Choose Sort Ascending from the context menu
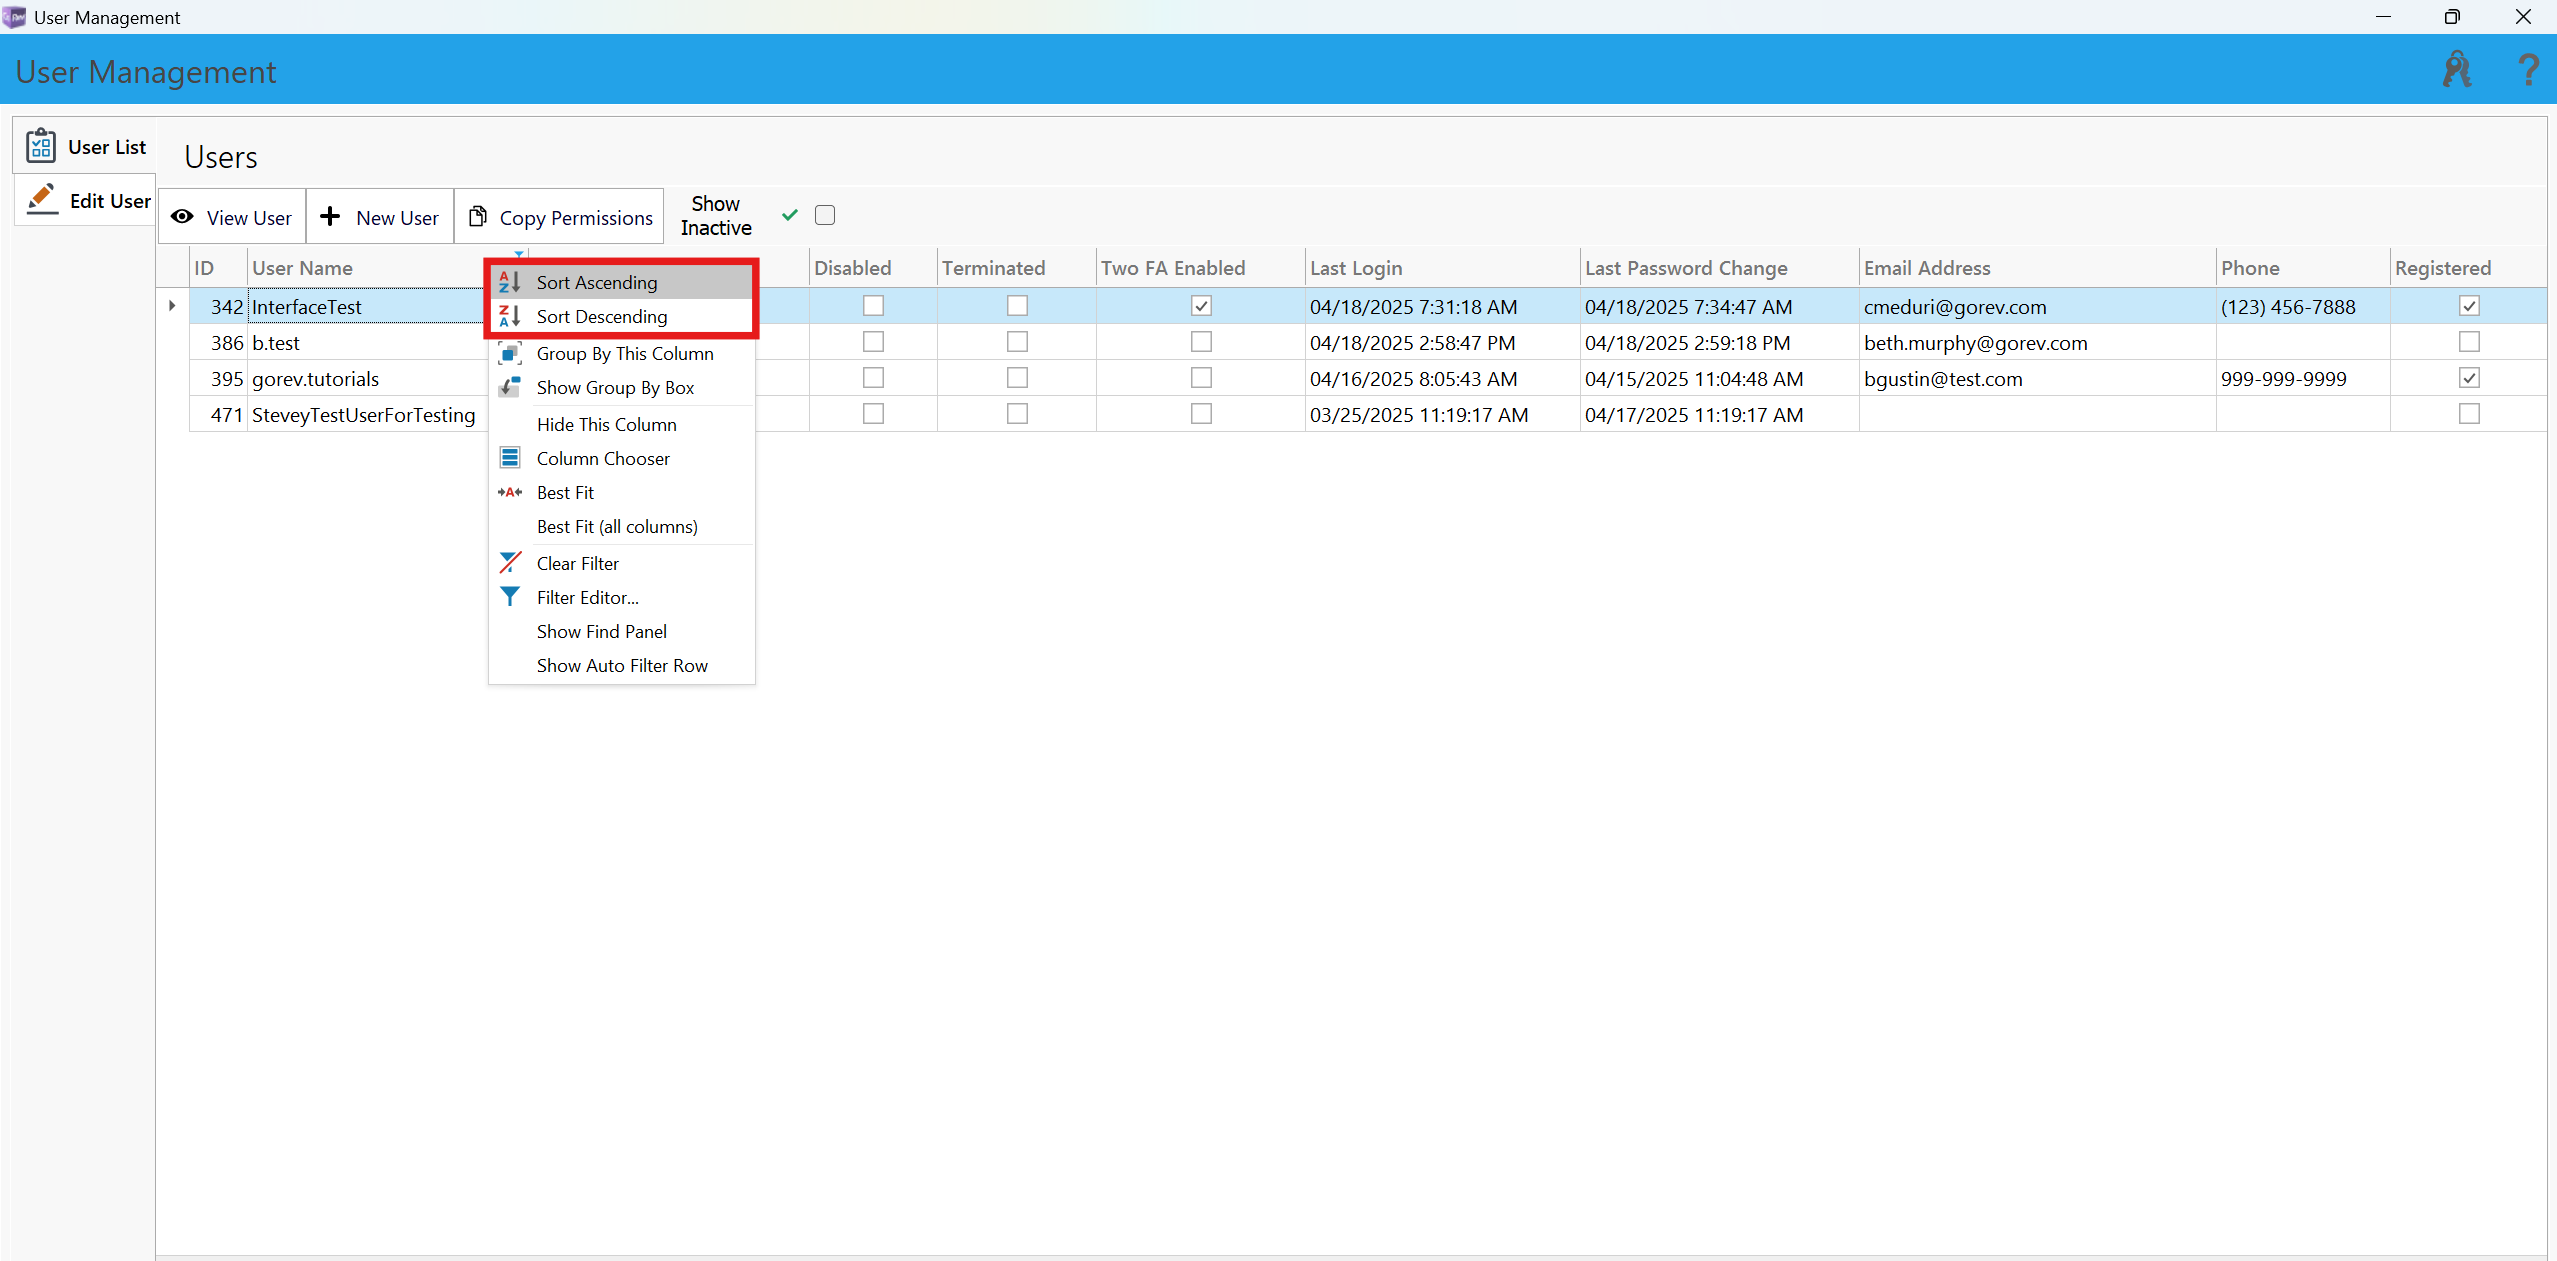The width and height of the screenshot is (2557, 1261). (x=621, y=282)
